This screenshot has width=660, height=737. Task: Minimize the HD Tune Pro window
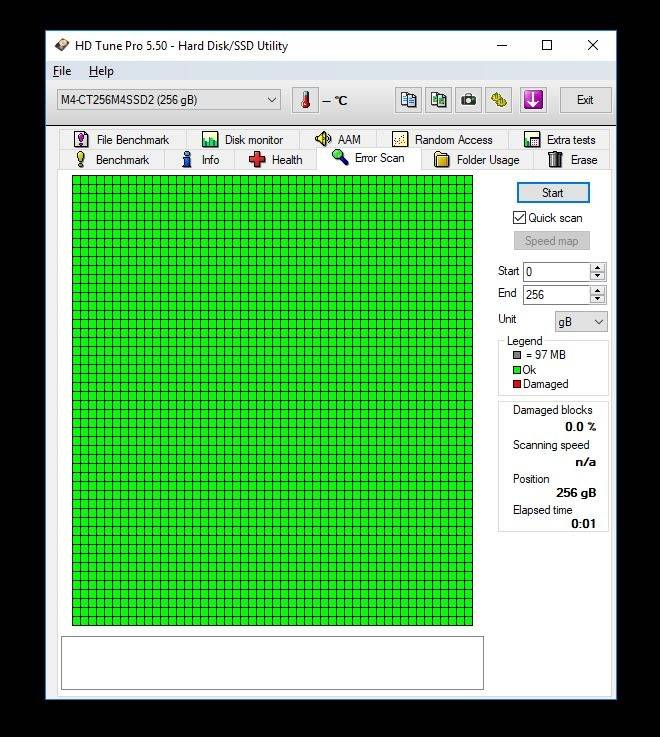click(x=502, y=45)
